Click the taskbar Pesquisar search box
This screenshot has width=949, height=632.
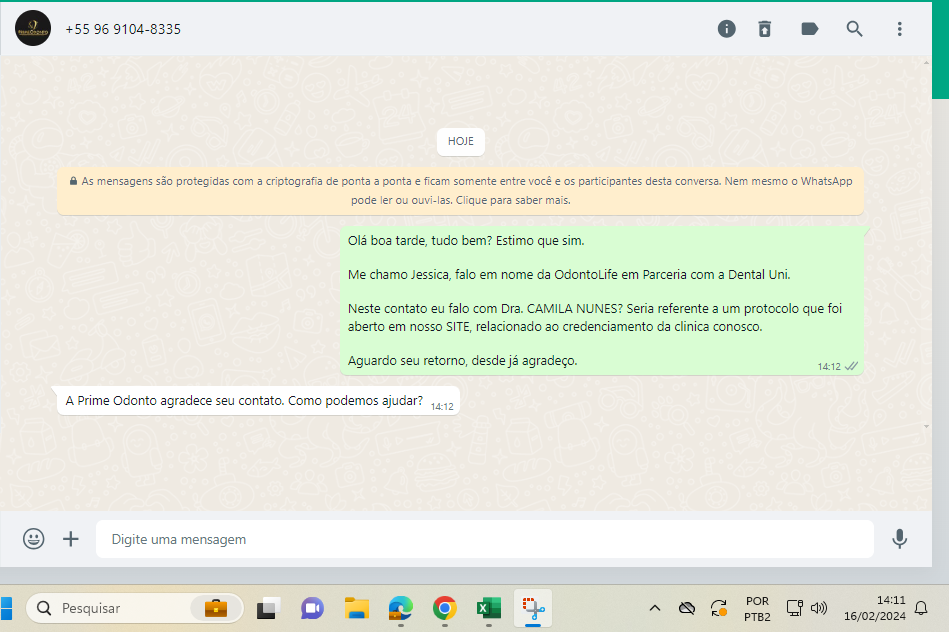pyautogui.click(x=134, y=608)
